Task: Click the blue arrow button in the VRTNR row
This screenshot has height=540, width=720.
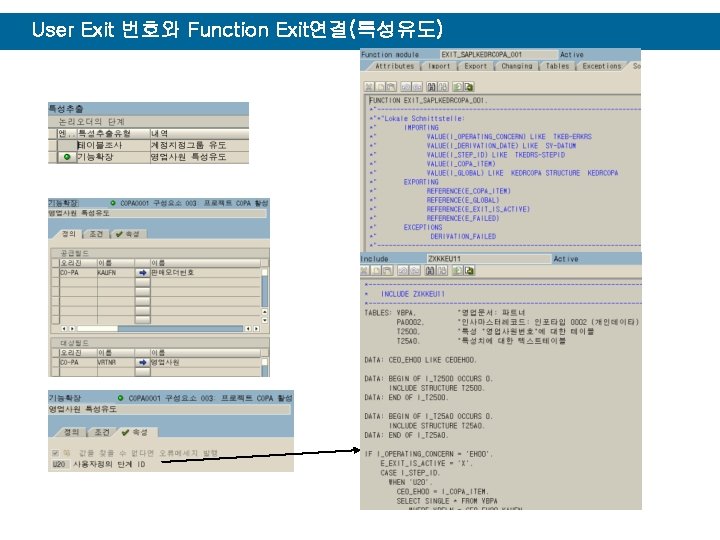Action: (x=143, y=362)
